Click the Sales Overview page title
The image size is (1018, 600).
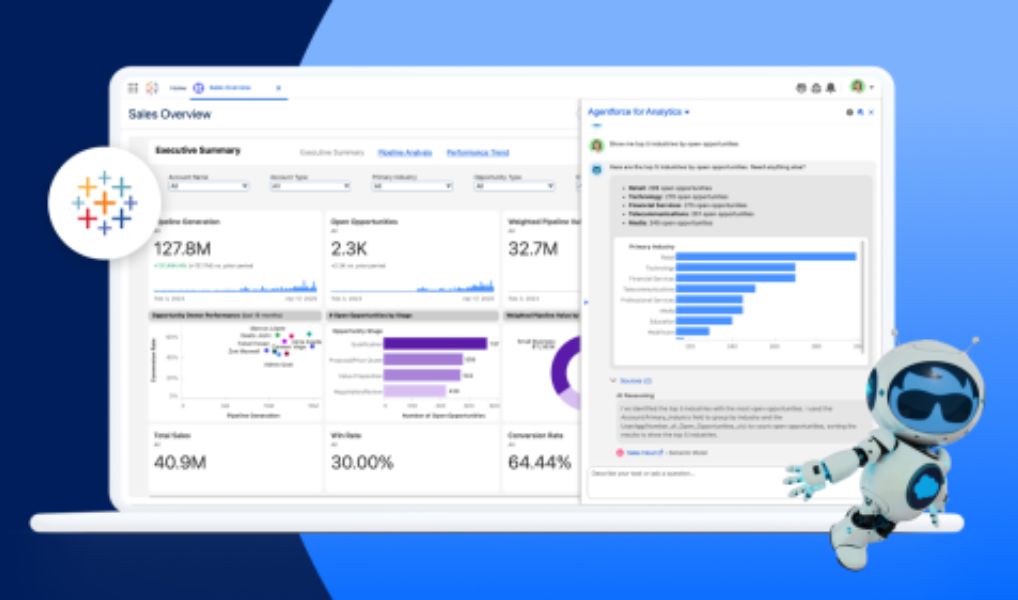tap(169, 114)
